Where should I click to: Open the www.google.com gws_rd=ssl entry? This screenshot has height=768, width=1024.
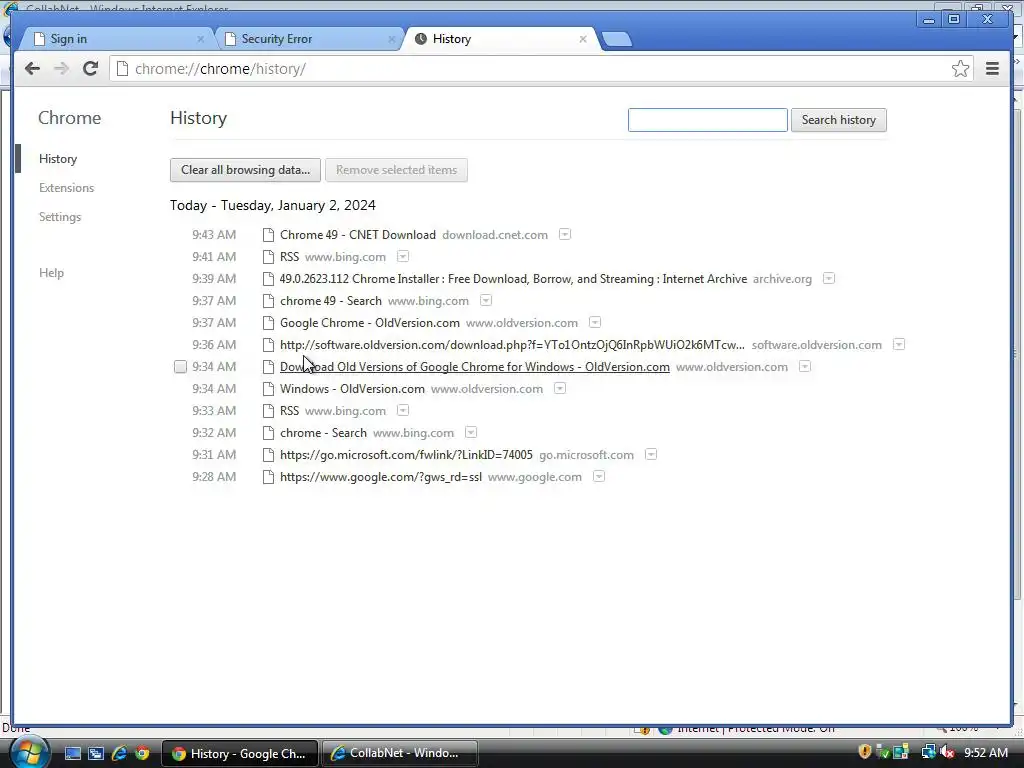pos(381,477)
